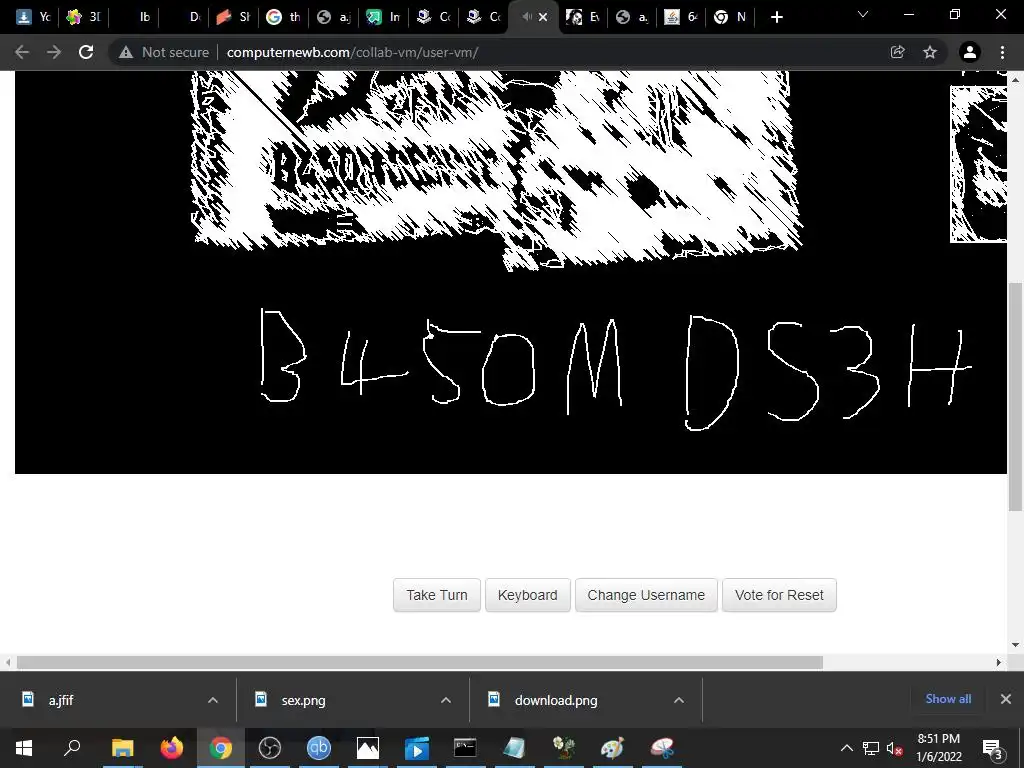Bookmark this page with the star icon
This screenshot has width=1024, height=768.
pos(930,52)
